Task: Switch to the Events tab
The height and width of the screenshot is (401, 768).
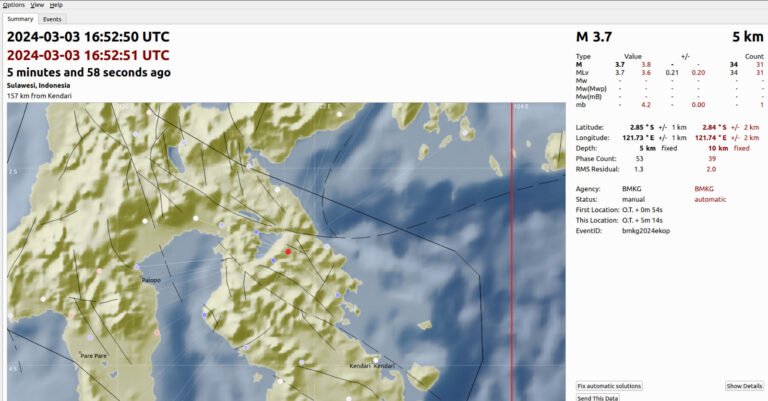Action: tap(52, 20)
